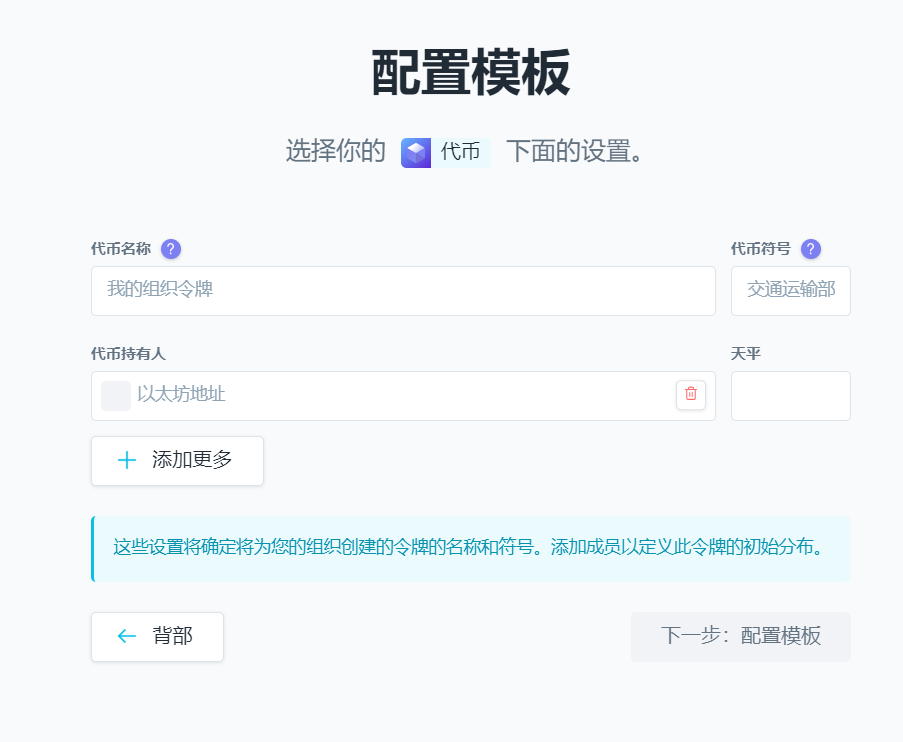Click the left arrow icon on 背部

click(x=125, y=636)
